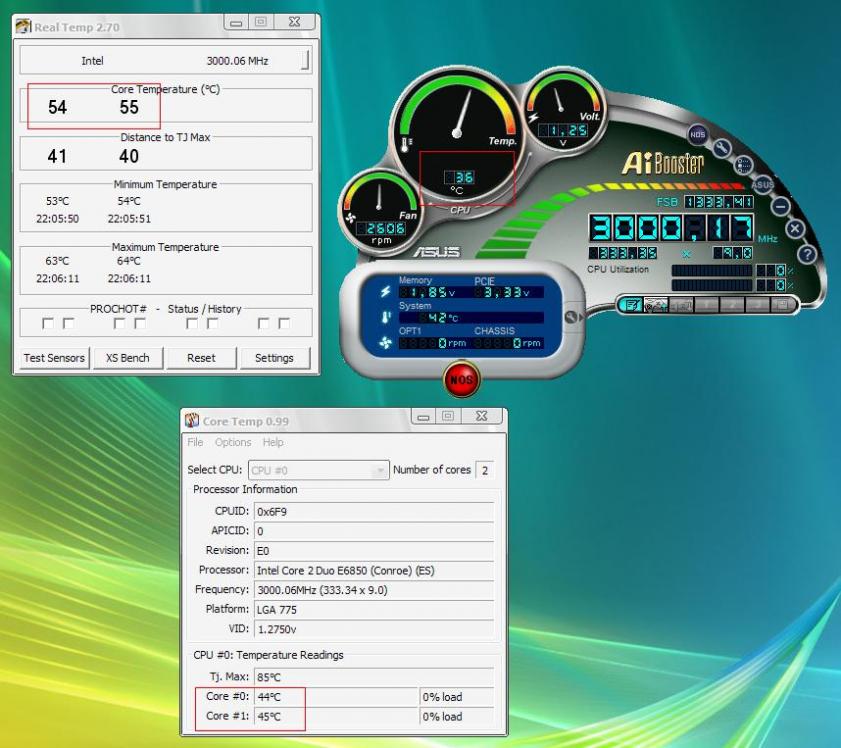Click the Tj. Max field showing 85°C
This screenshot has width=841, height=748.
[373, 677]
